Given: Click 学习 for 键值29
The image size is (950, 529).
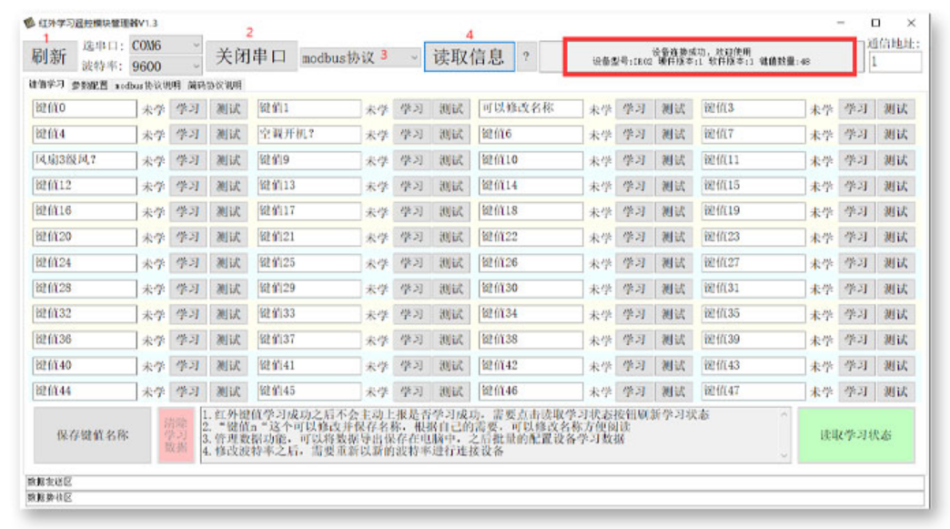Looking at the screenshot, I should point(411,289).
